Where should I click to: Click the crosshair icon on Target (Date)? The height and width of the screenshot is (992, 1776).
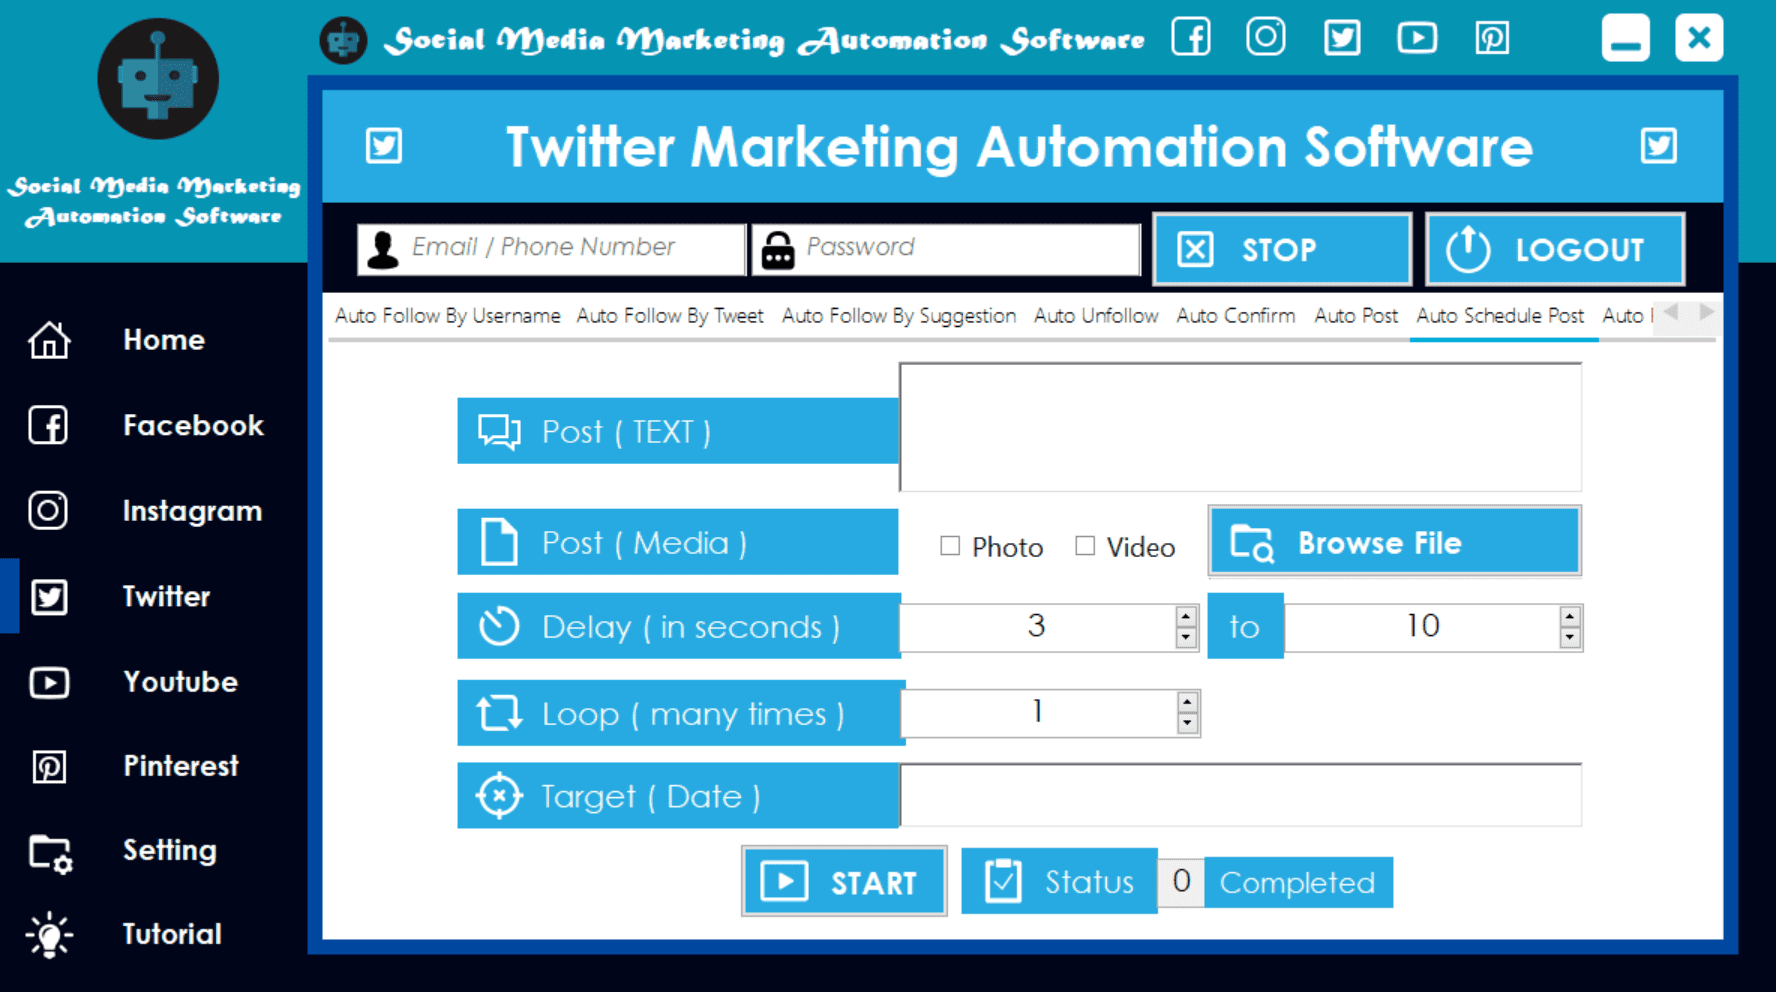(x=499, y=796)
